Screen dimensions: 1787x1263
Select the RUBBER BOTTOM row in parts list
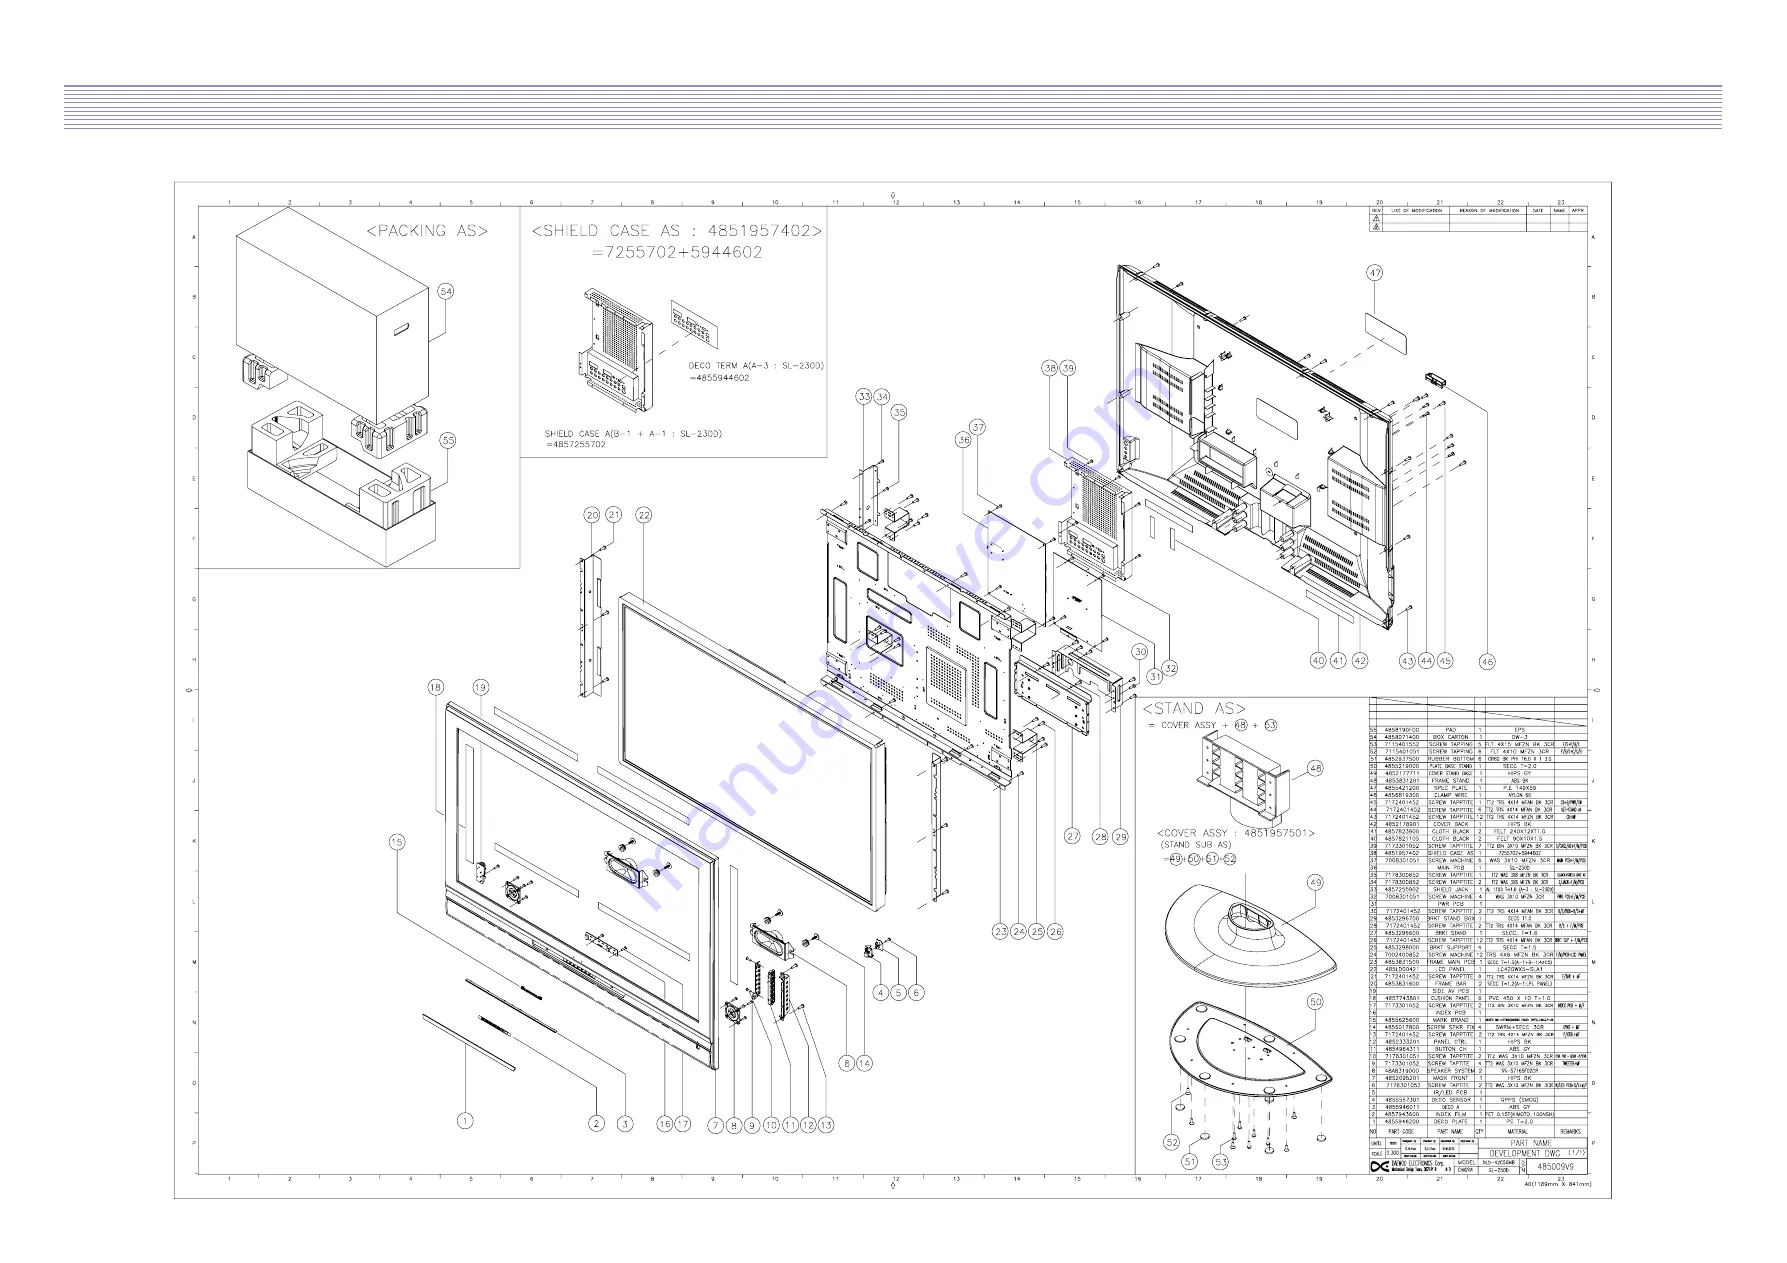coord(1477,759)
